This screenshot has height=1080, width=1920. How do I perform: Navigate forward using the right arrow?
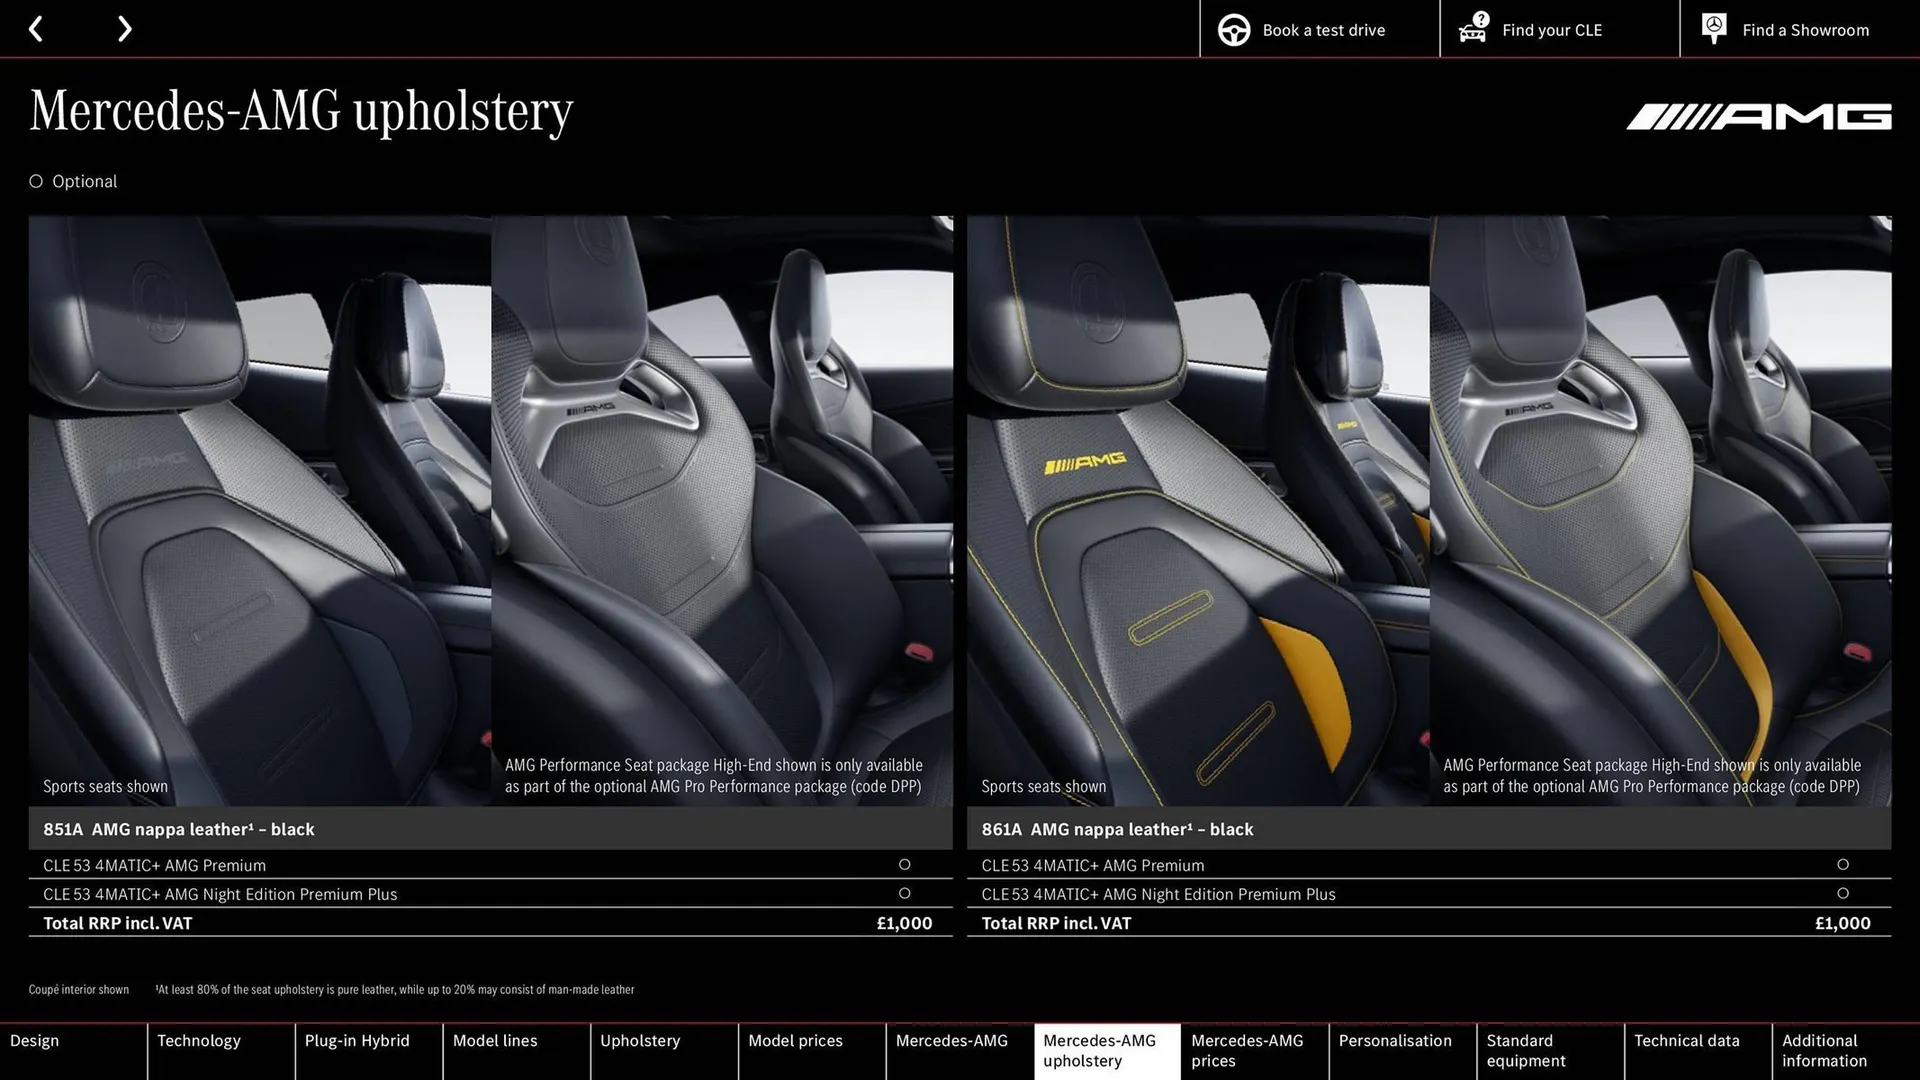(x=124, y=28)
